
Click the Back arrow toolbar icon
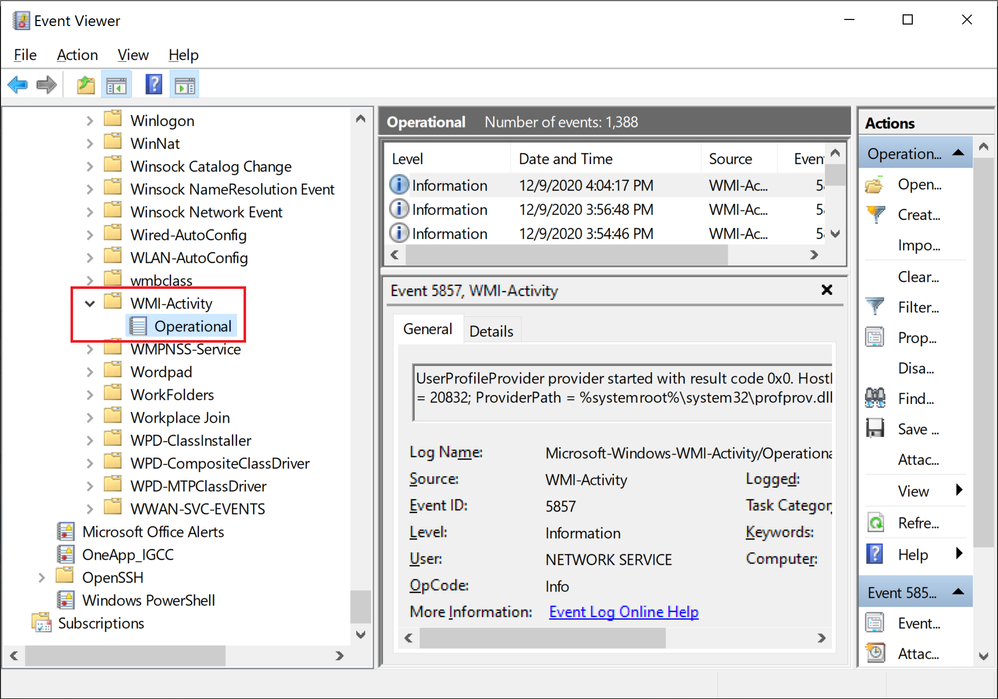click(x=18, y=85)
